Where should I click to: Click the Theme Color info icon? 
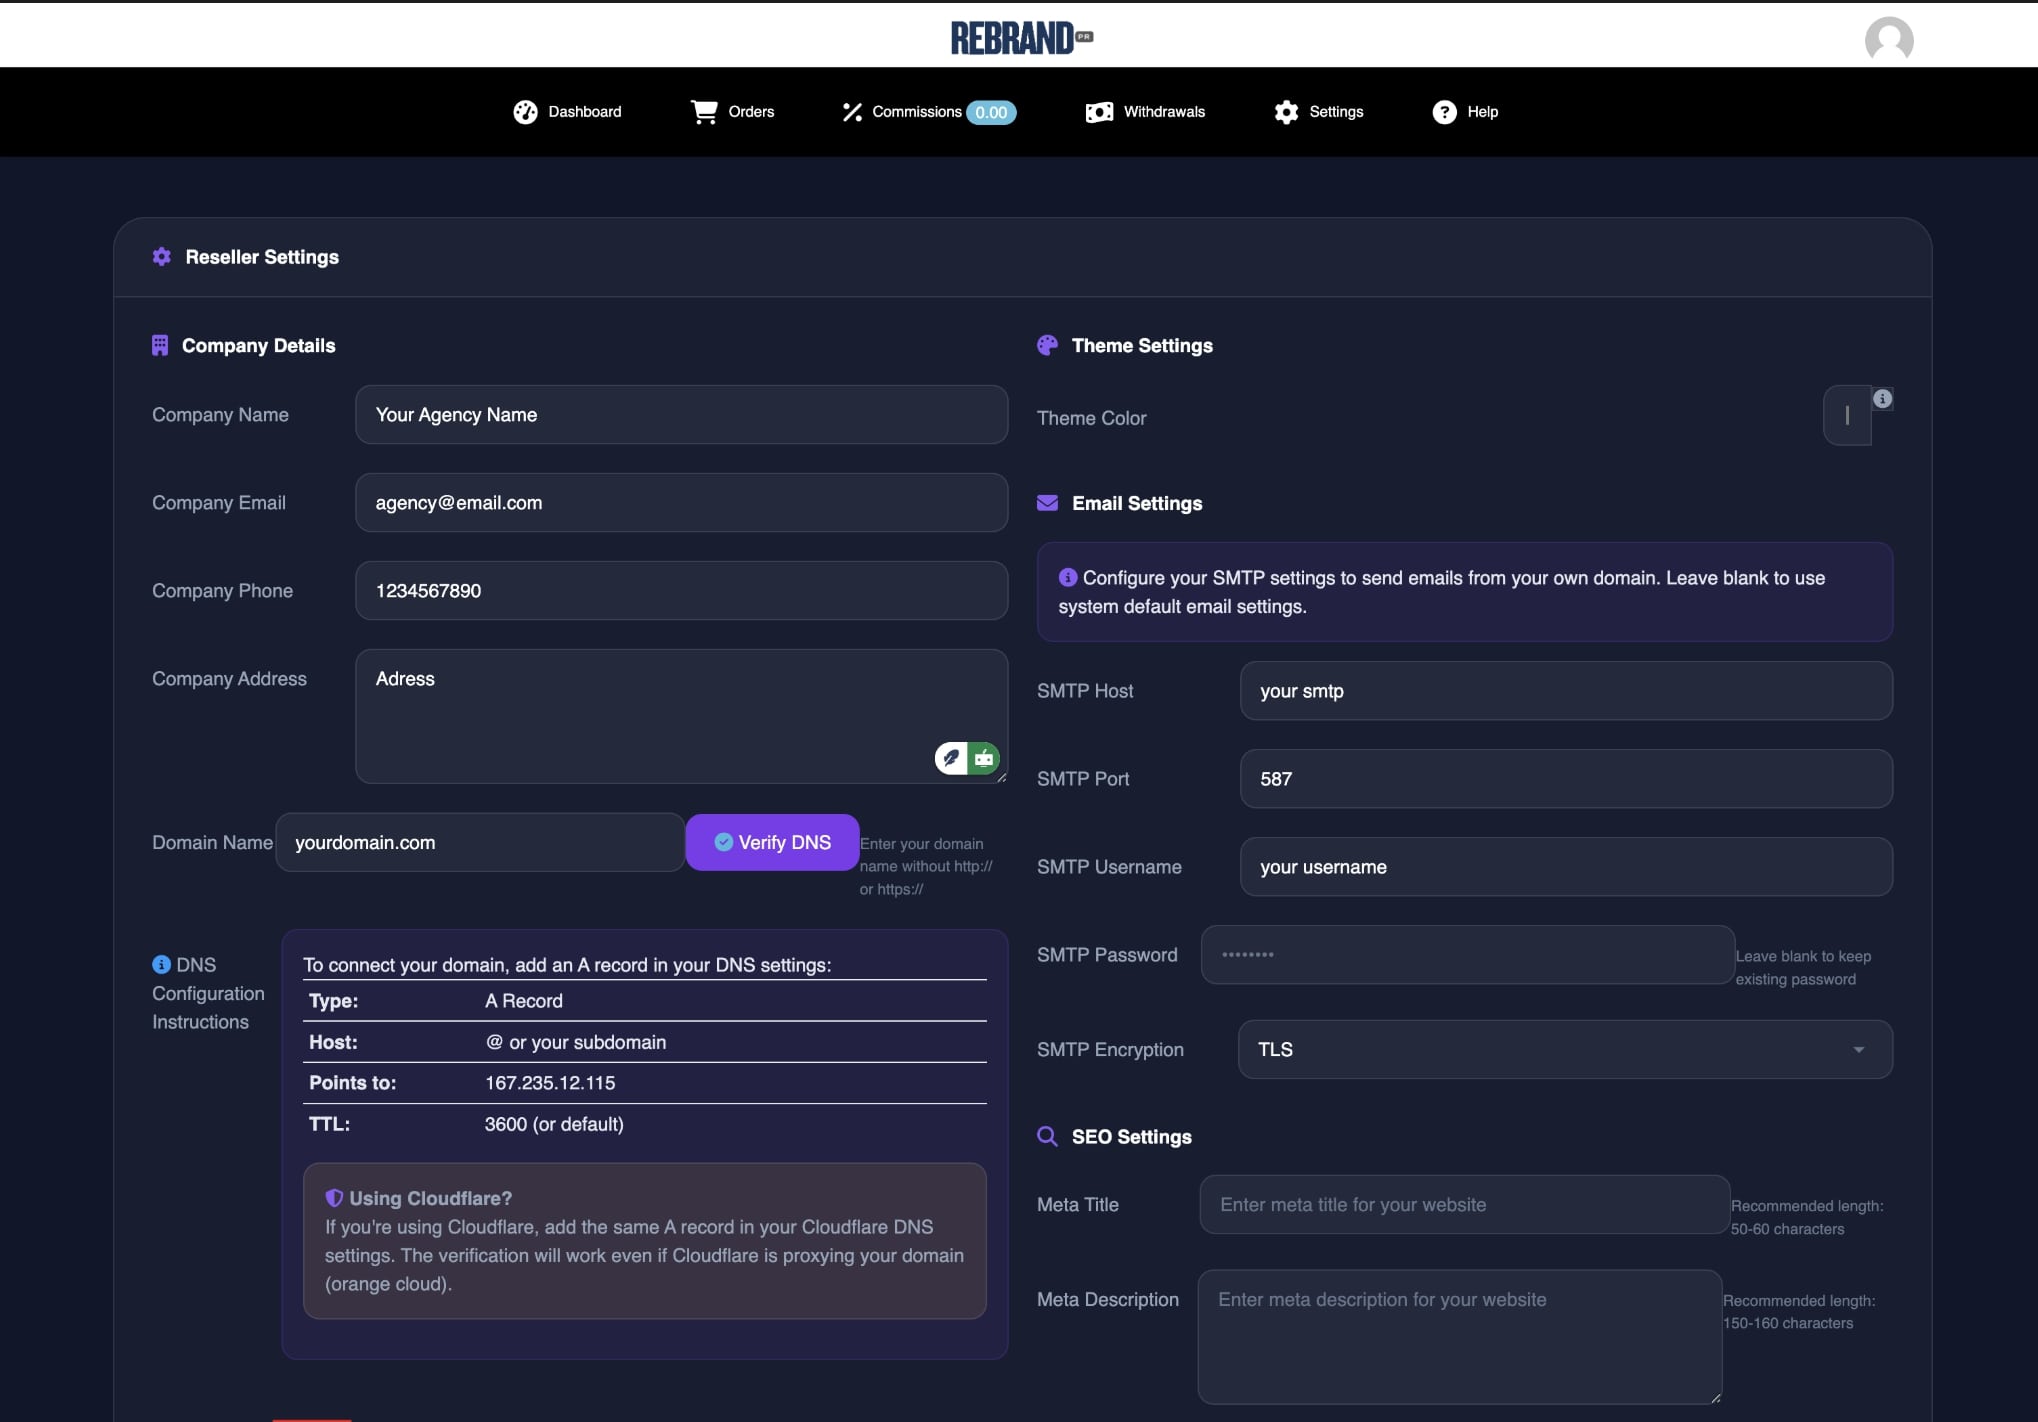[x=1882, y=399]
